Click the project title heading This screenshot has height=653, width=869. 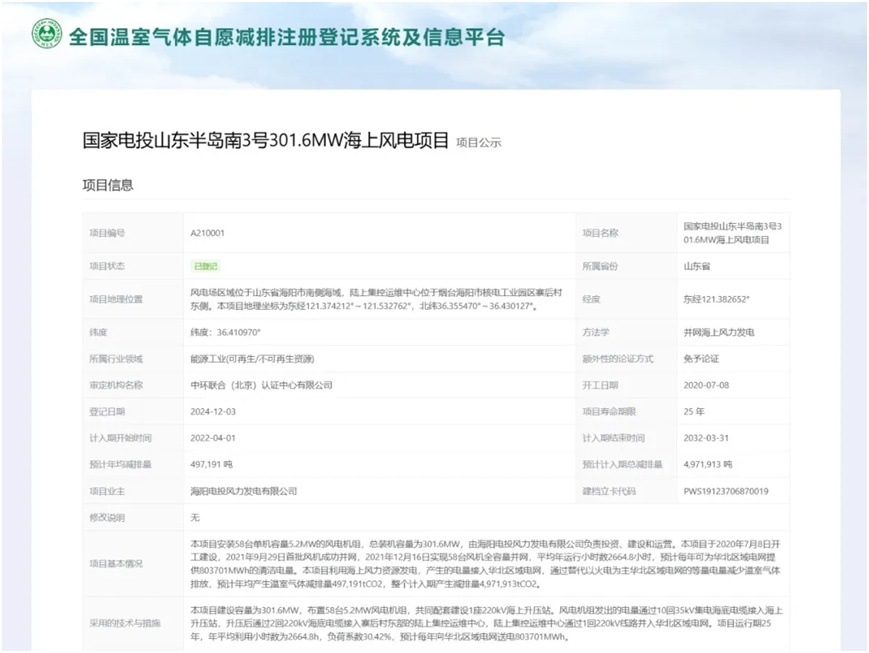tap(265, 140)
